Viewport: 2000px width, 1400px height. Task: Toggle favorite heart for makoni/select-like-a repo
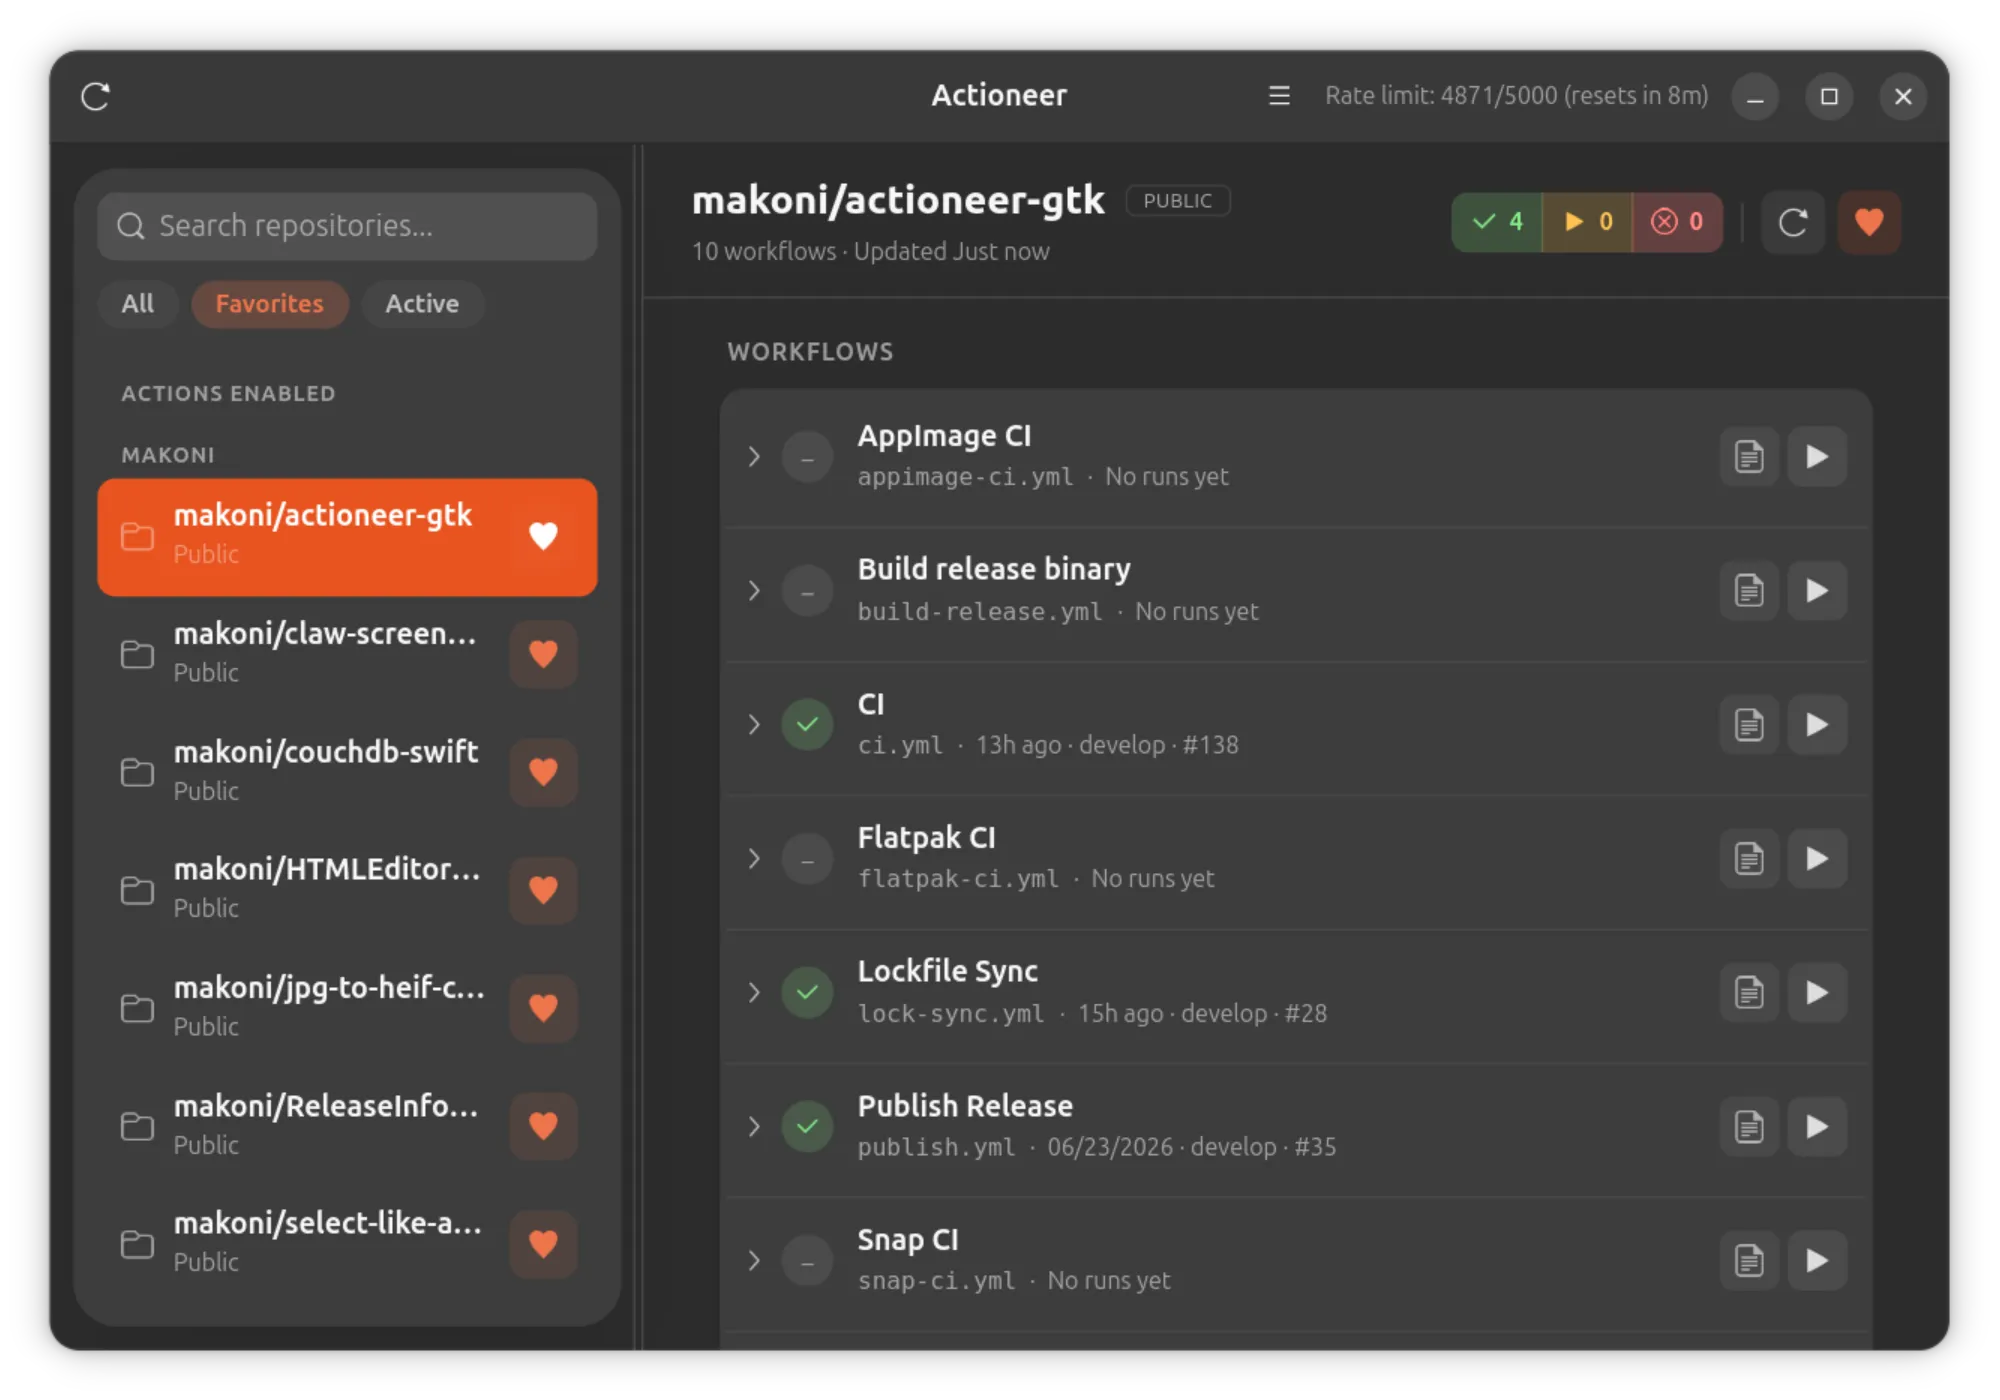tap(543, 1244)
